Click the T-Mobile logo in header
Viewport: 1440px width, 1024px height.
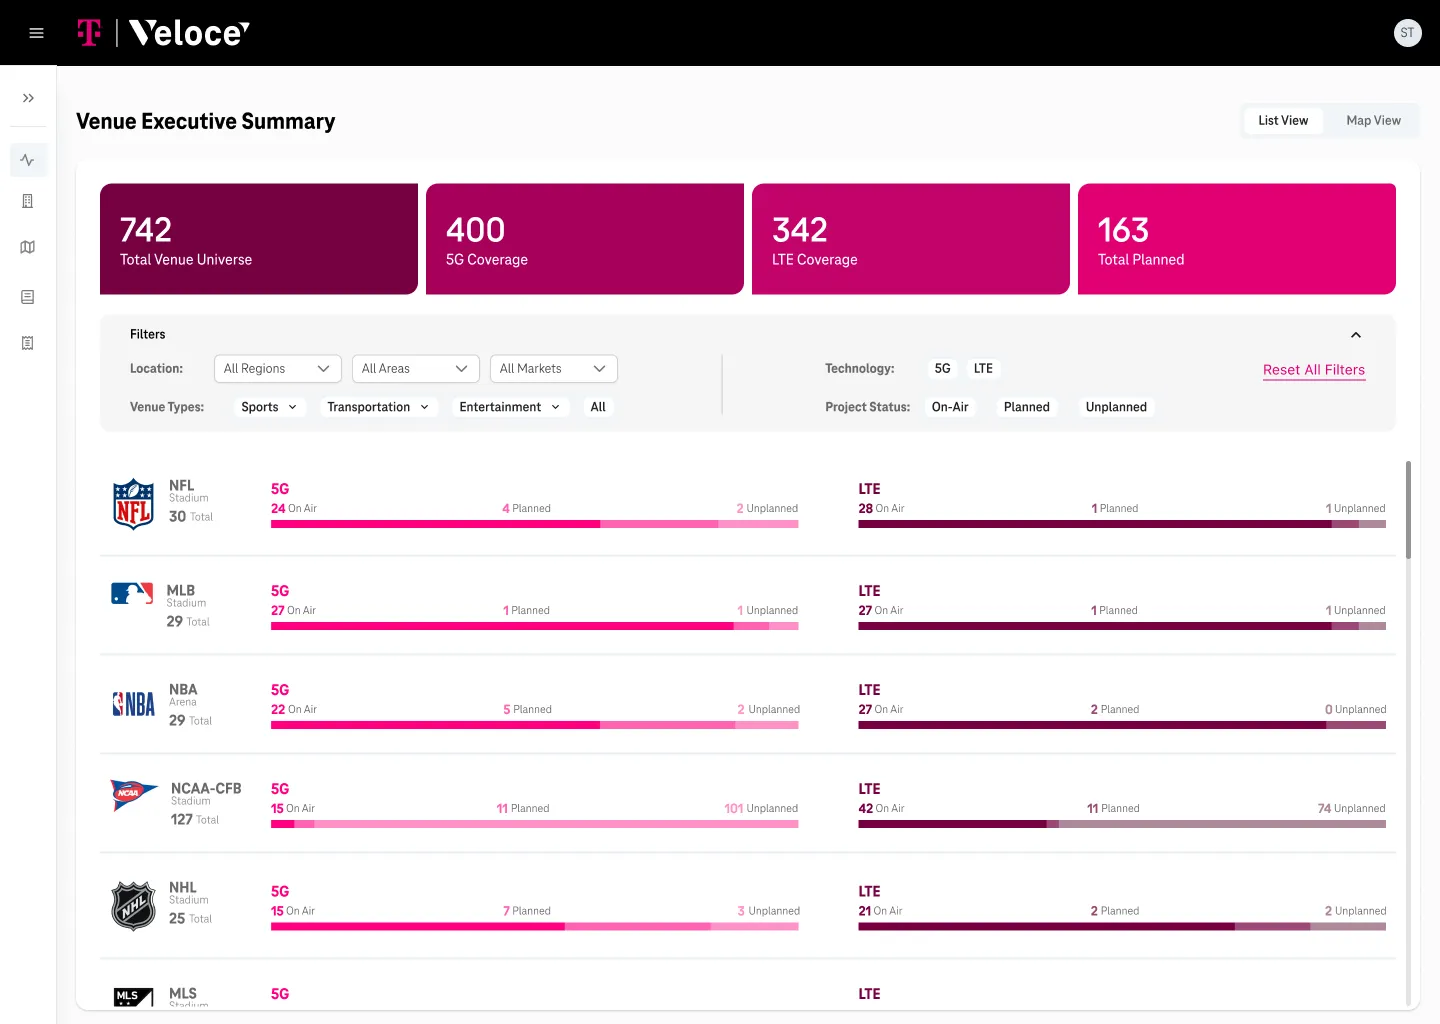[x=89, y=33]
